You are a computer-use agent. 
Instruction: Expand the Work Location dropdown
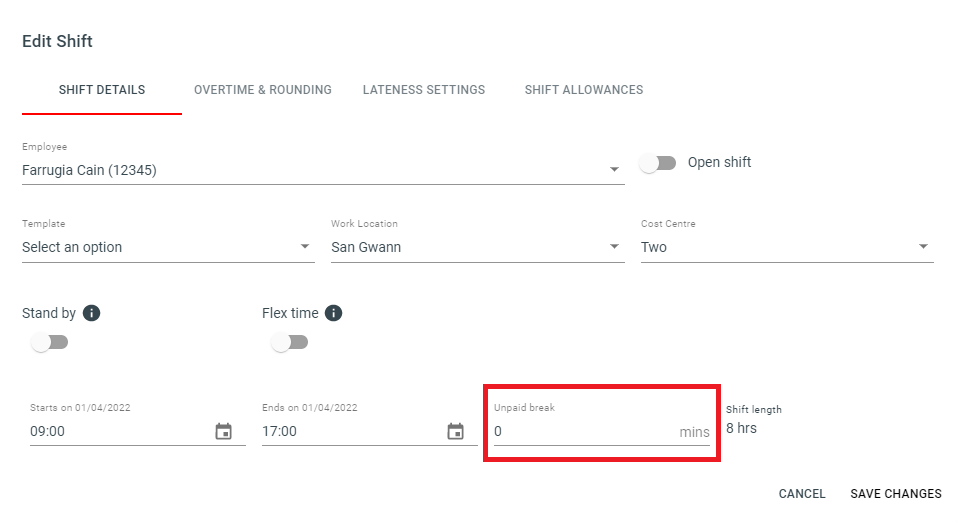tap(477, 247)
